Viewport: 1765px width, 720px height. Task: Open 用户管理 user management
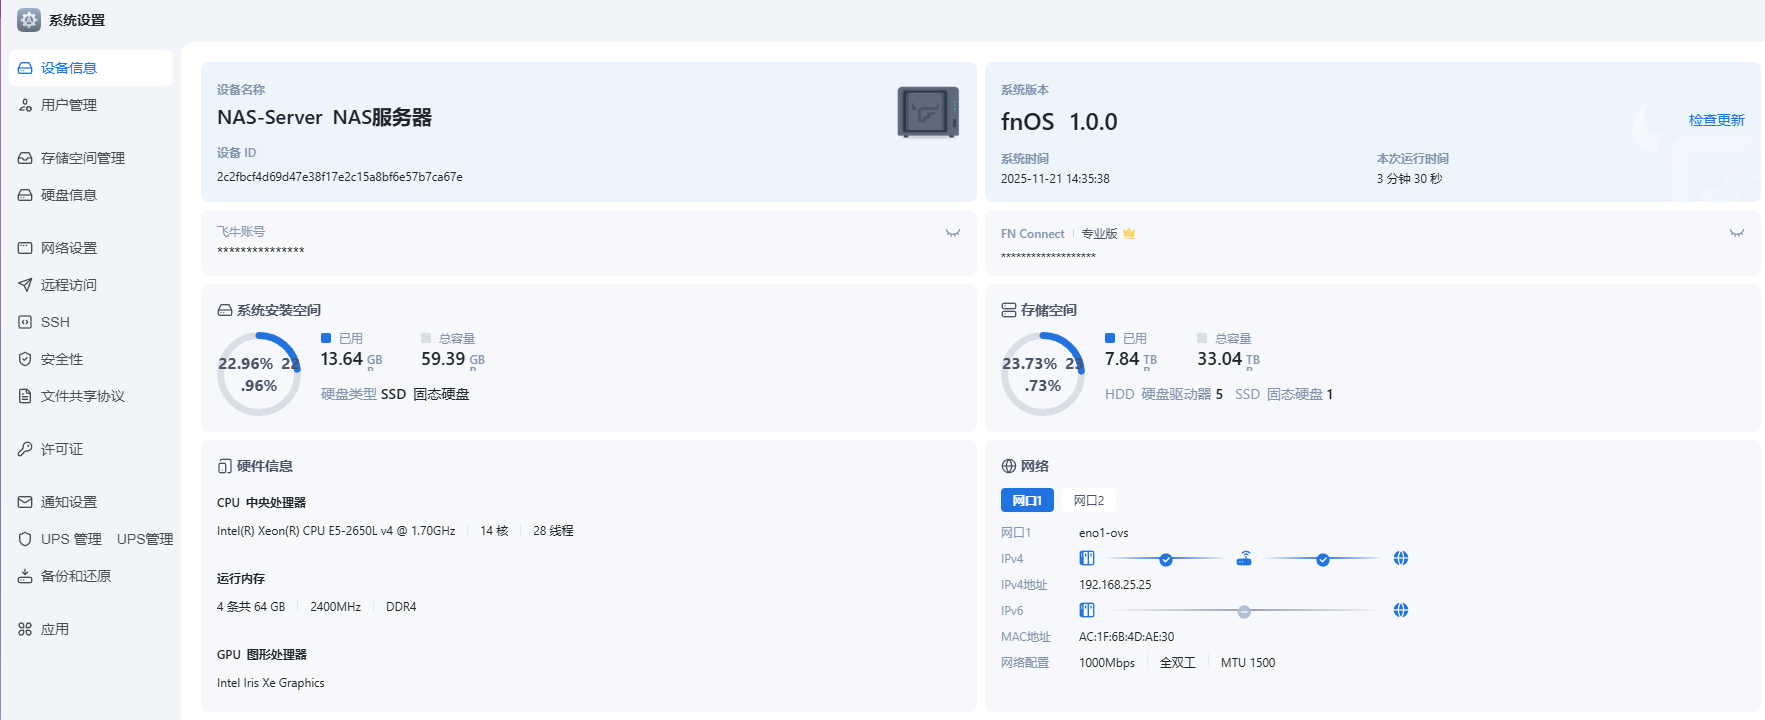[x=69, y=105]
